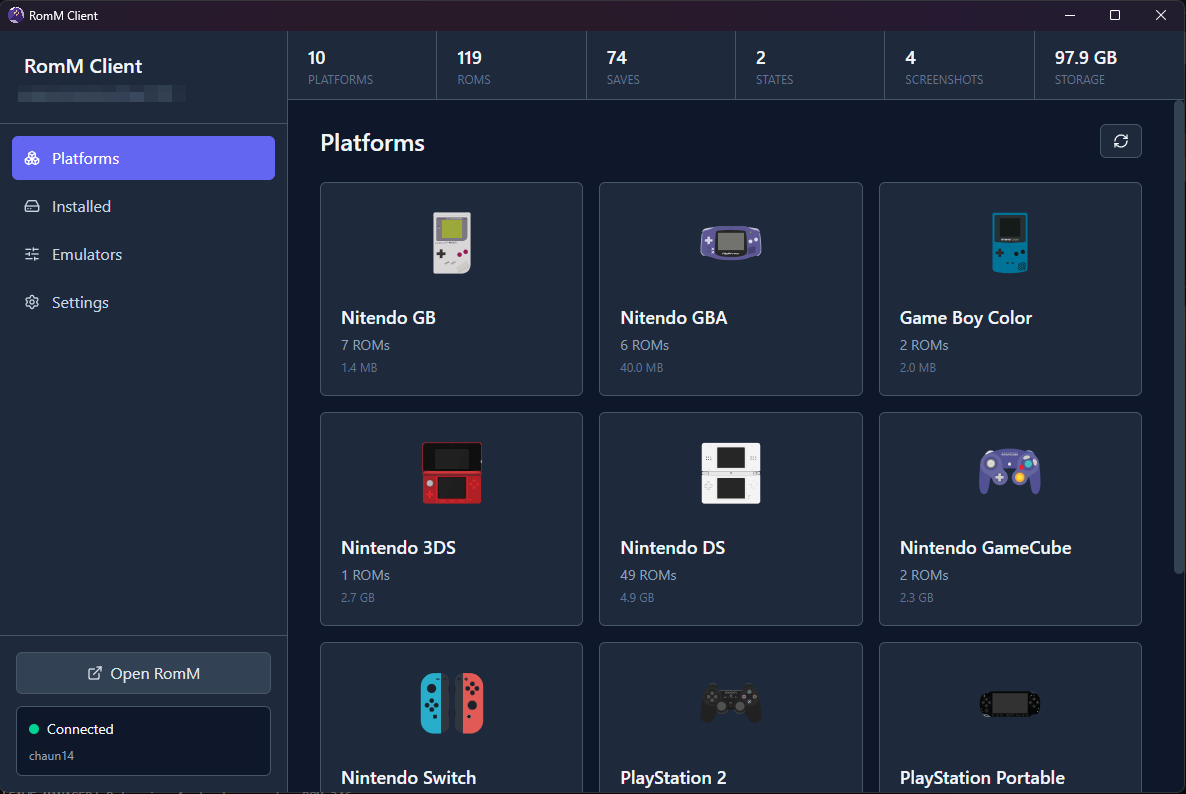Select the PlayStation Portable card title
The height and width of the screenshot is (794, 1186).
[x=983, y=777]
